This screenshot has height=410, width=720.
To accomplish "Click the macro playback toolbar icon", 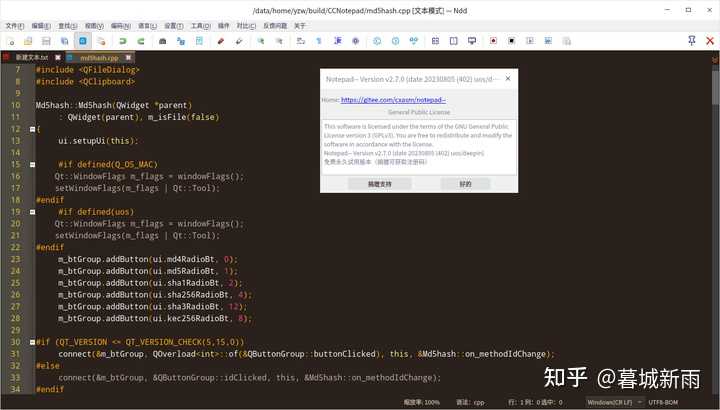I will 530,41.
